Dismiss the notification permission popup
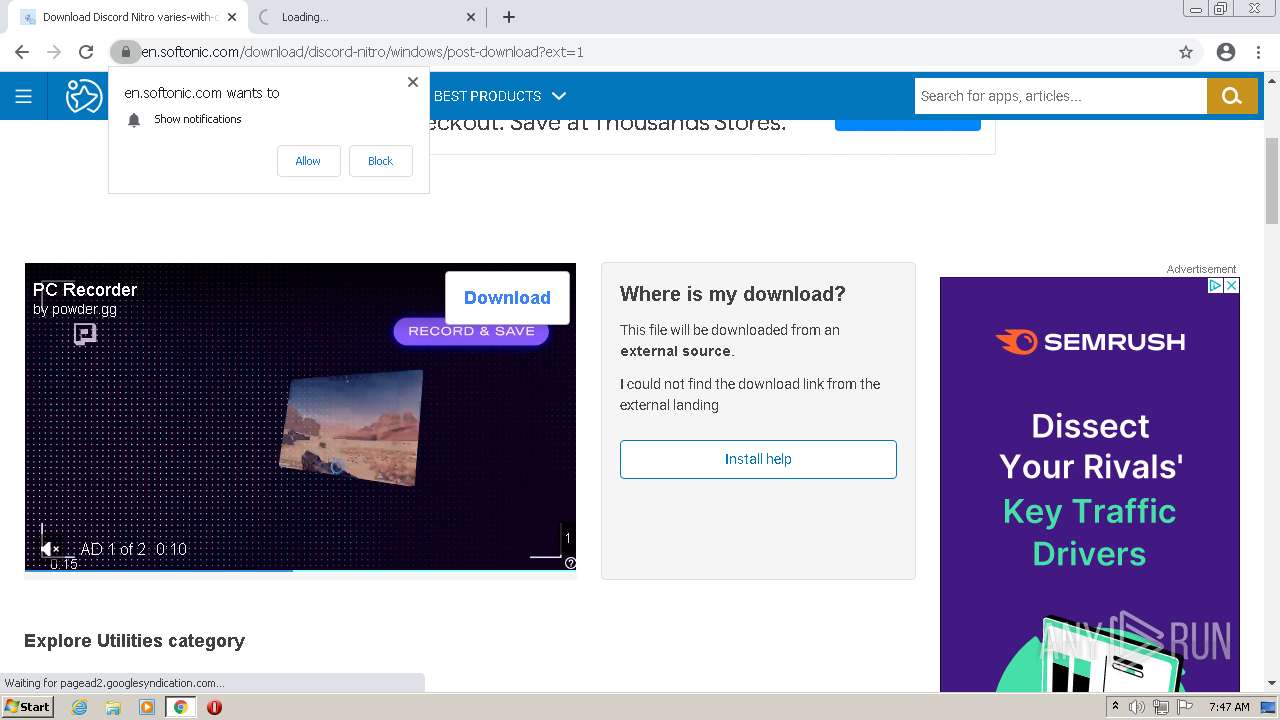Viewport: 1280px width, 720px height. 413,82
